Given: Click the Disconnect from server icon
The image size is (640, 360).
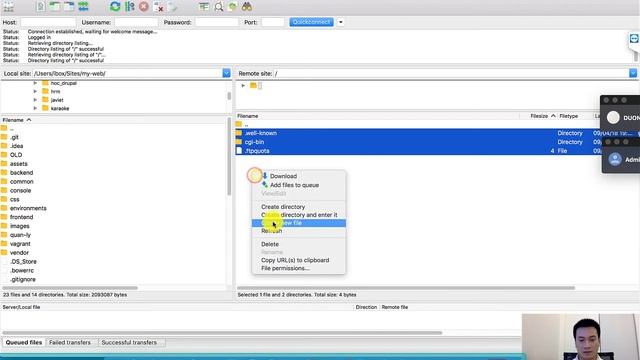Looking at the screenshot, I should click(x=158, y=7).
